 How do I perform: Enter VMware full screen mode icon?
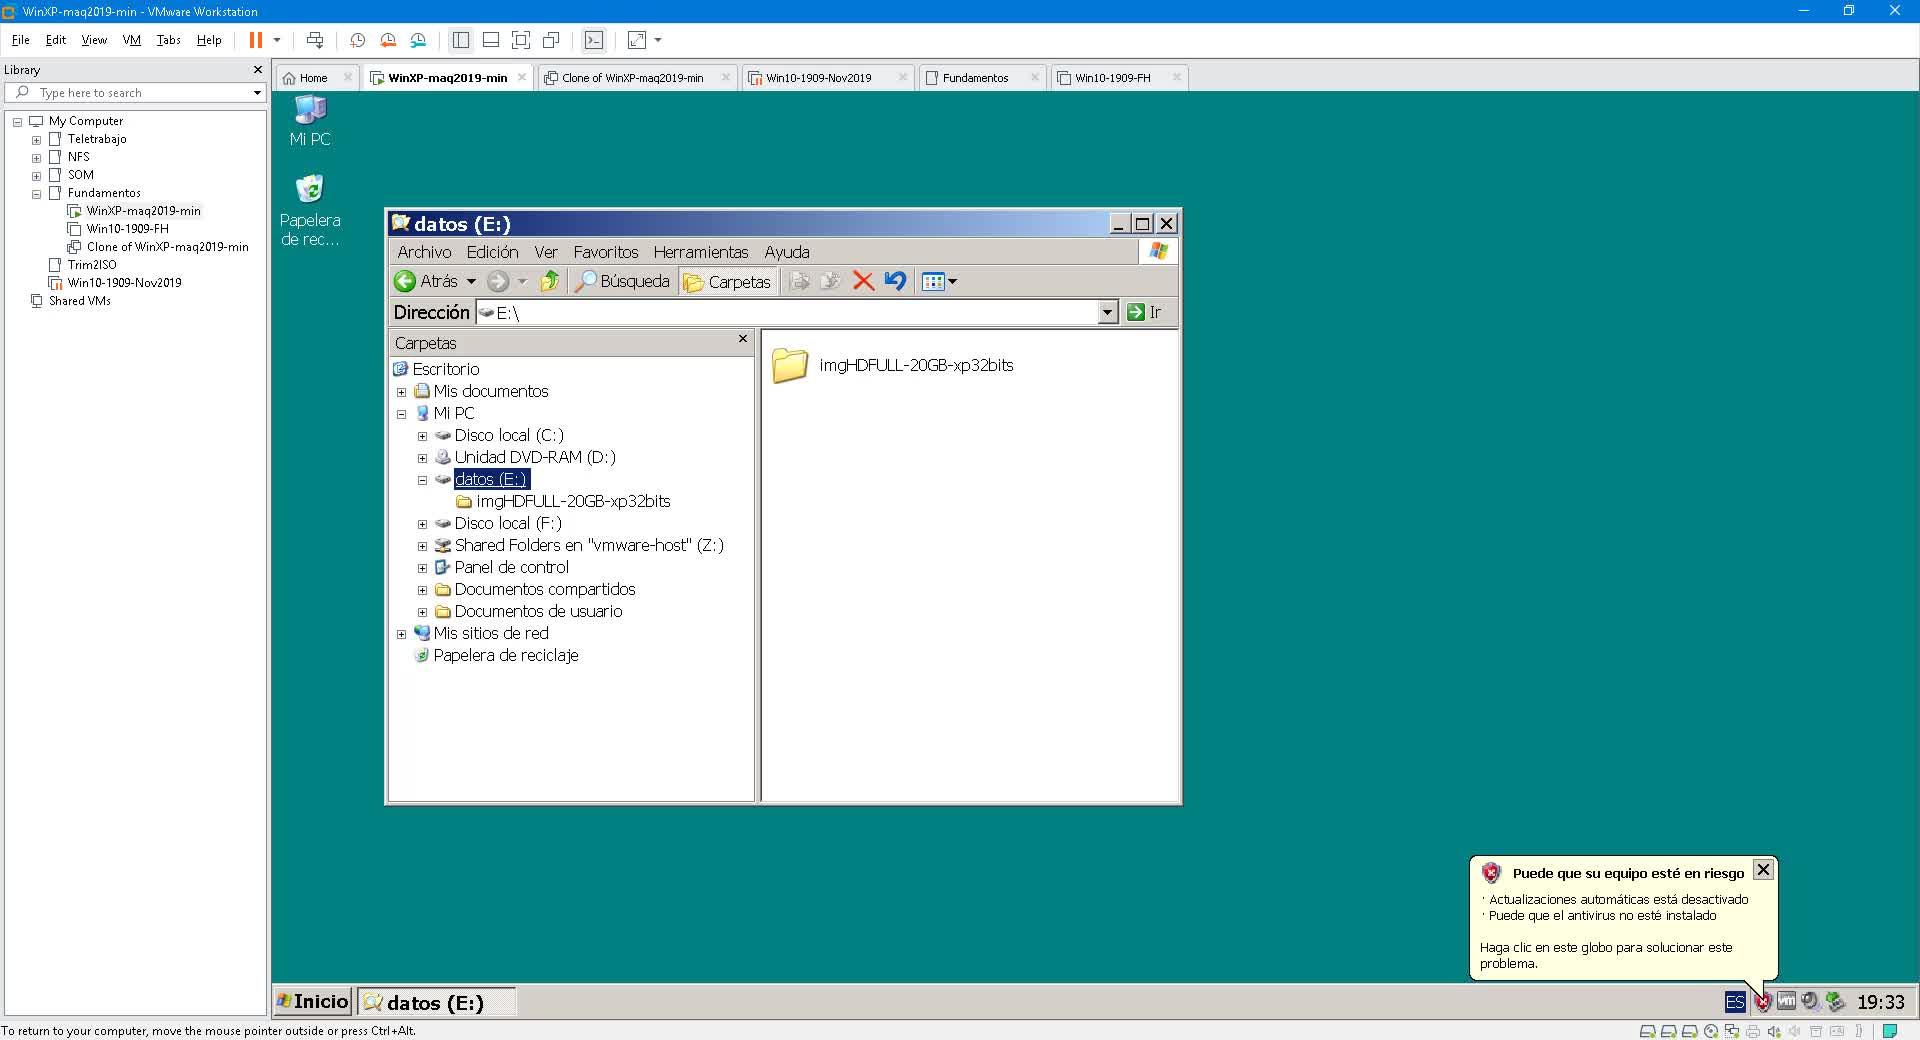click(521, 40)
